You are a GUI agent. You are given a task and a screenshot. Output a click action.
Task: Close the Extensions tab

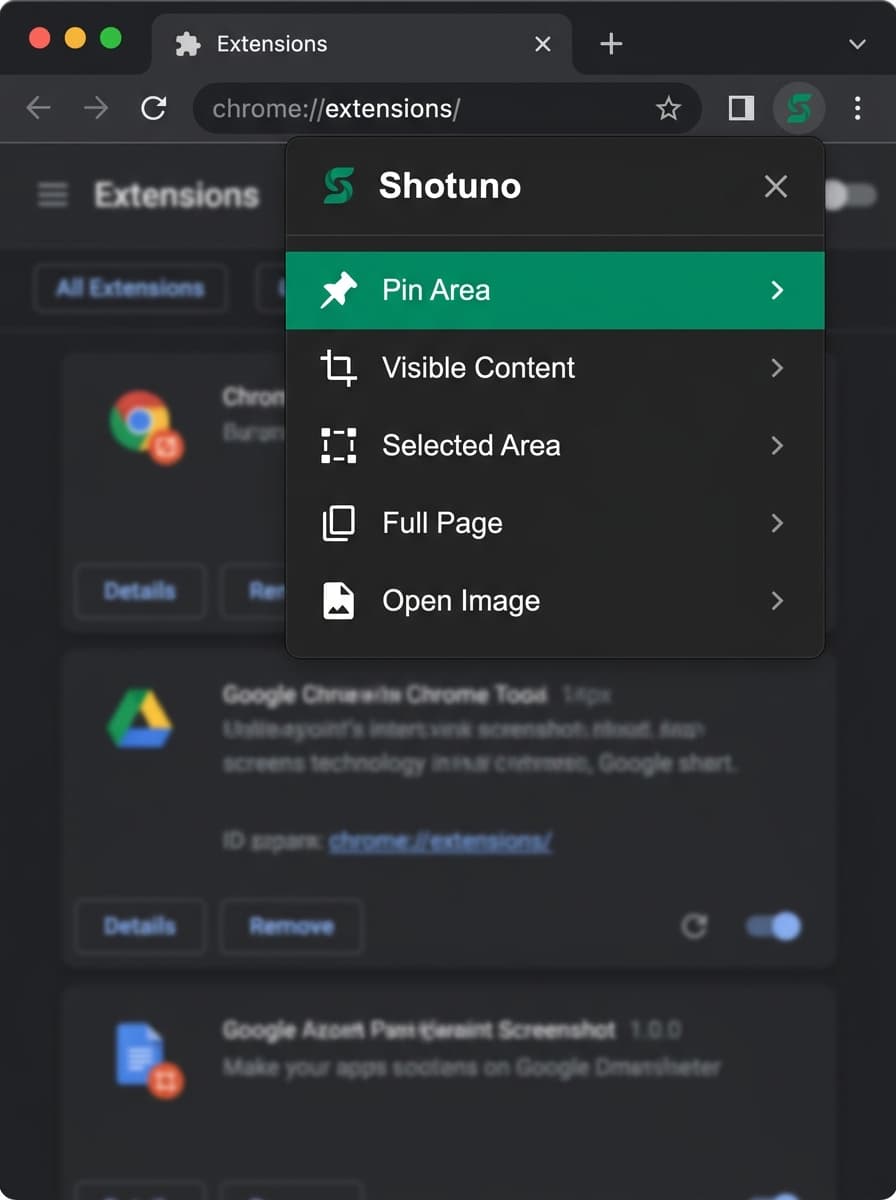point(543,44)
